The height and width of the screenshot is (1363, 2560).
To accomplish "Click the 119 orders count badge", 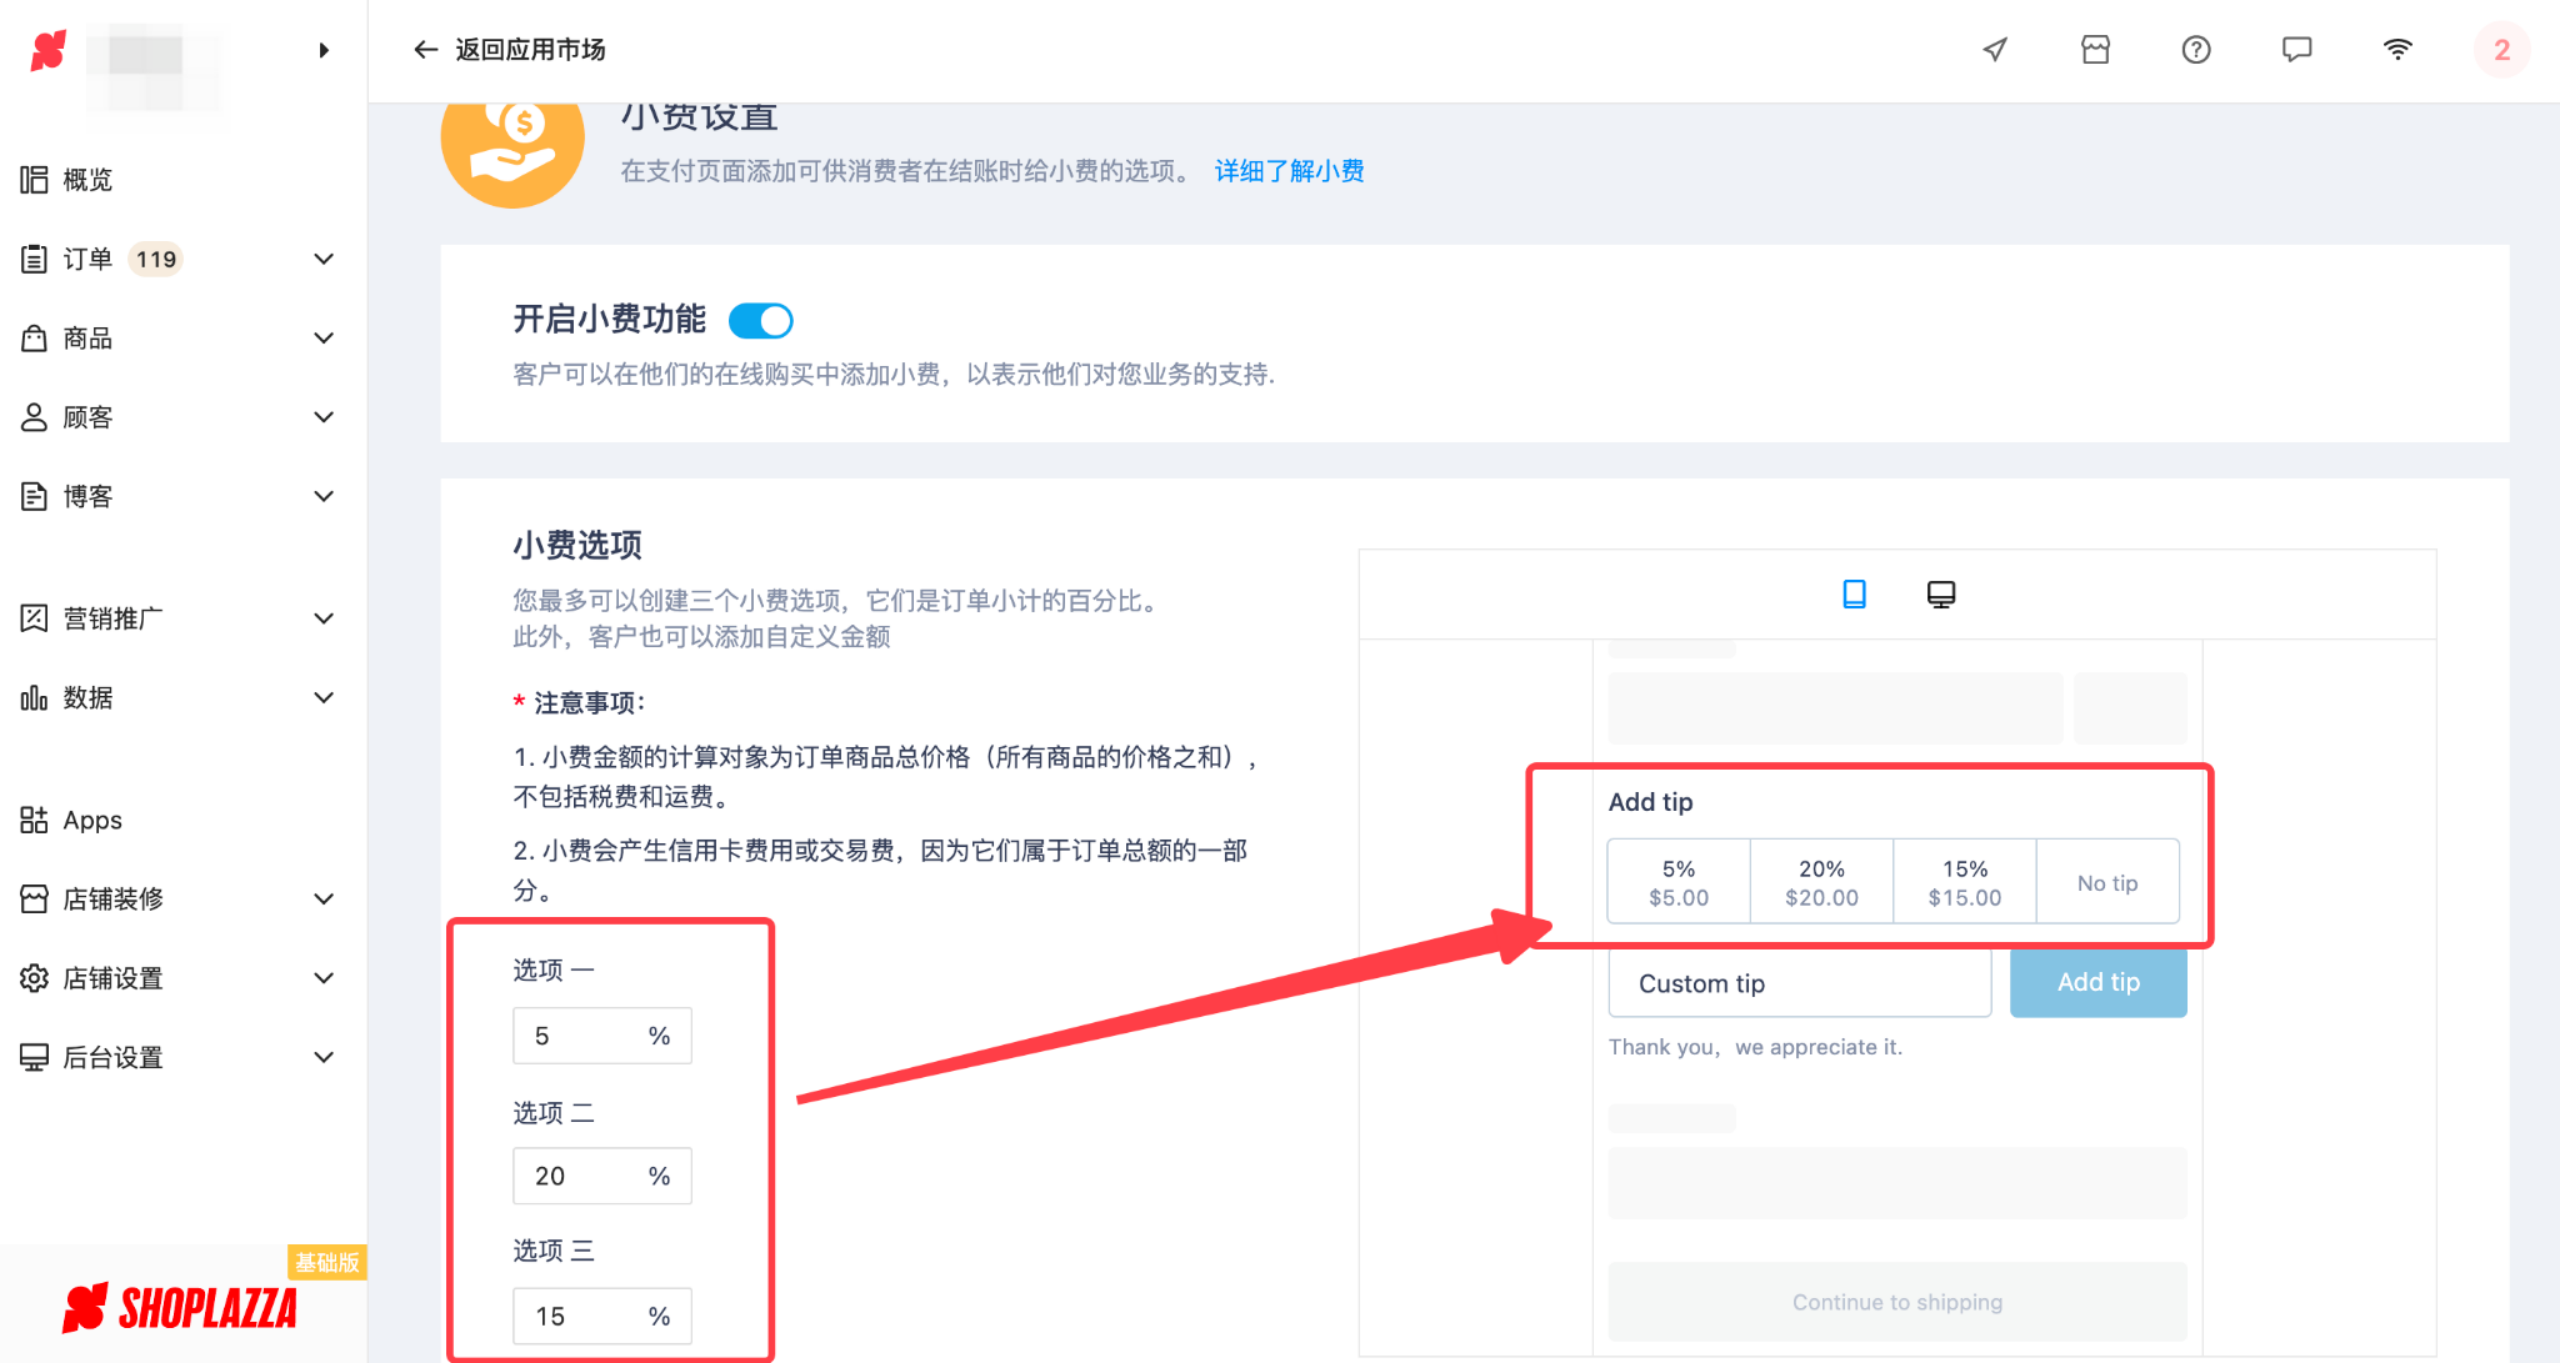I will [156, 259].
